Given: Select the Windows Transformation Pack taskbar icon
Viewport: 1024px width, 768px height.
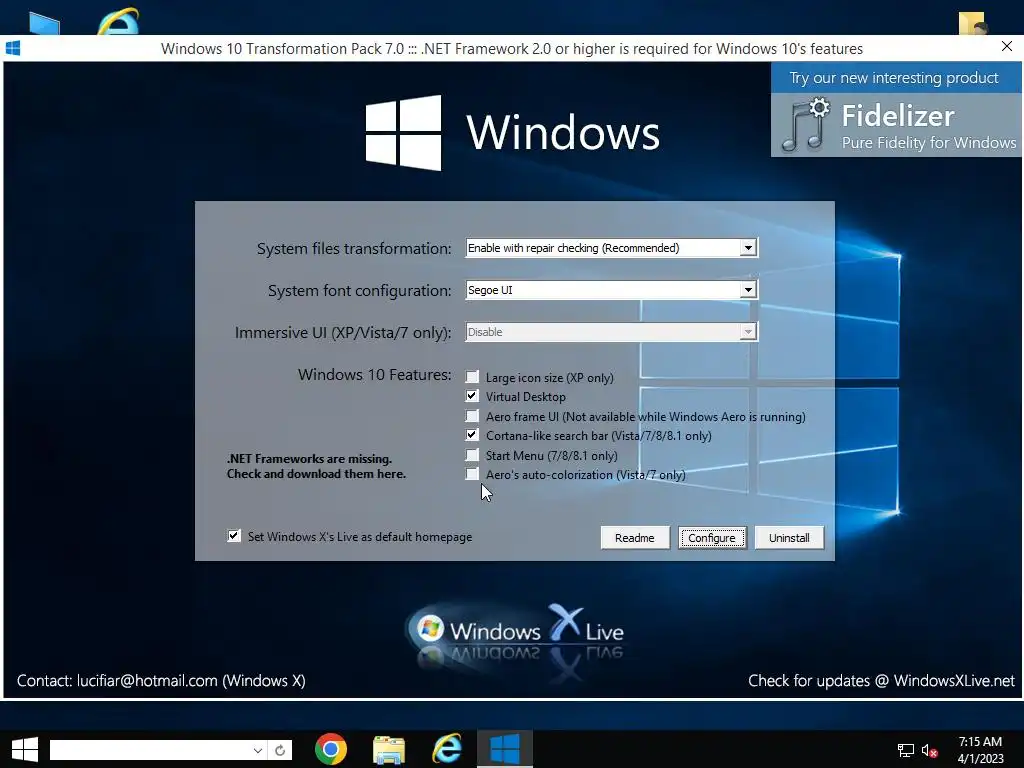Looking at the screenshot, I should click(x=505, y=749).
